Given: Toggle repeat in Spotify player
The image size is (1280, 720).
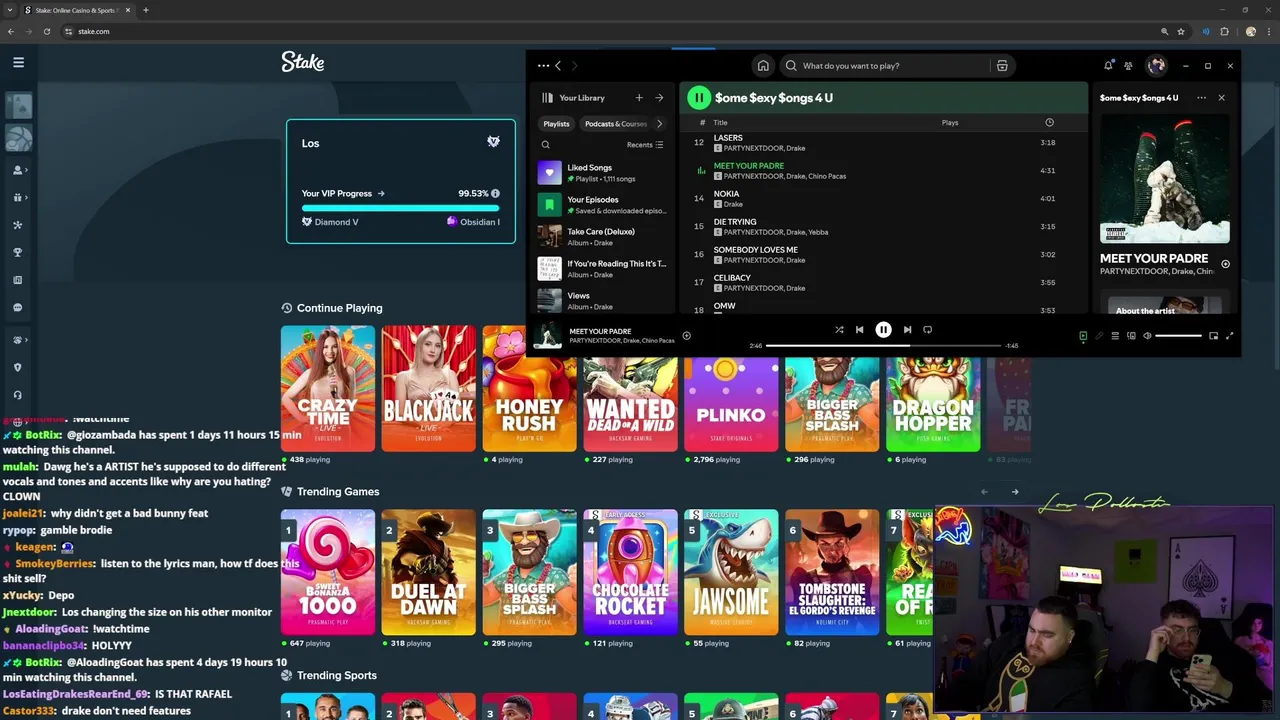Looking at the screenshot, I should click(927, 330).
